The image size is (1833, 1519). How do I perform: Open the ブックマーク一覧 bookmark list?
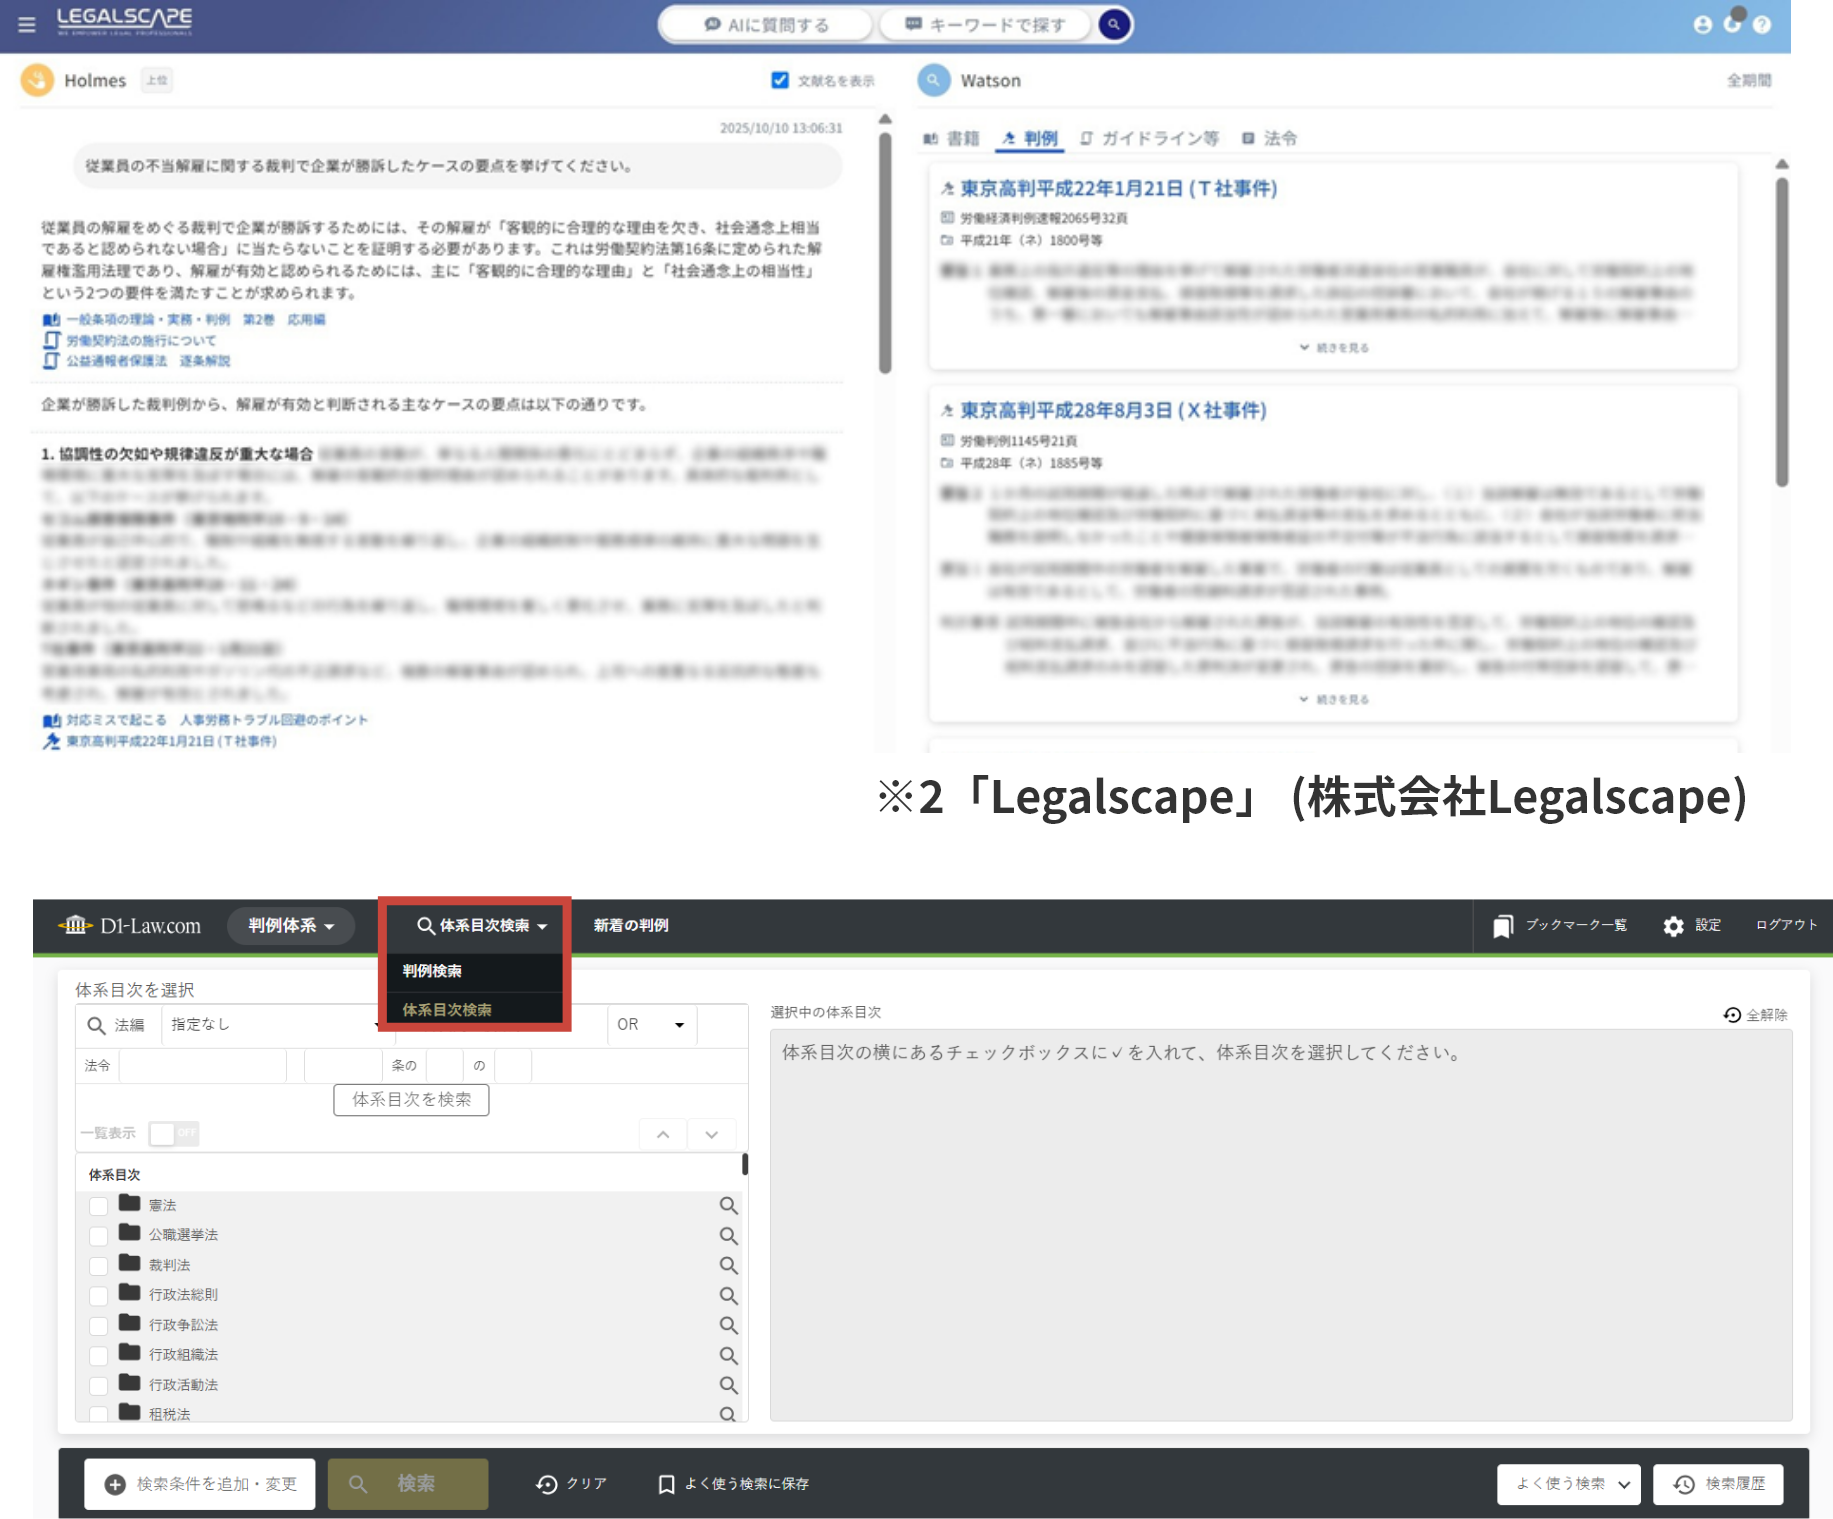click(1561, 926)
